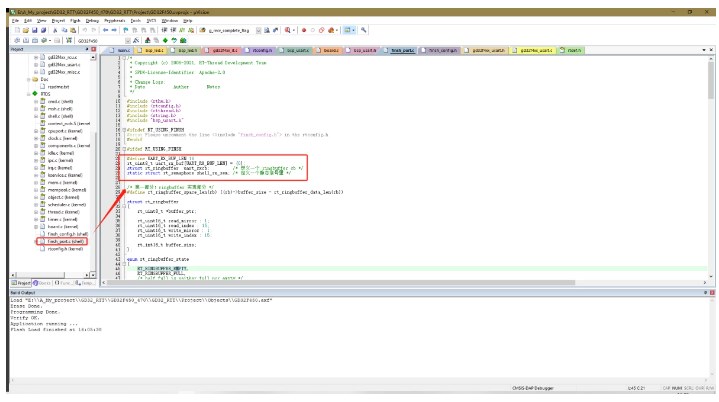Open Options for Target magic wand icon
Screen dimensions: 719x402
point(136,41)
